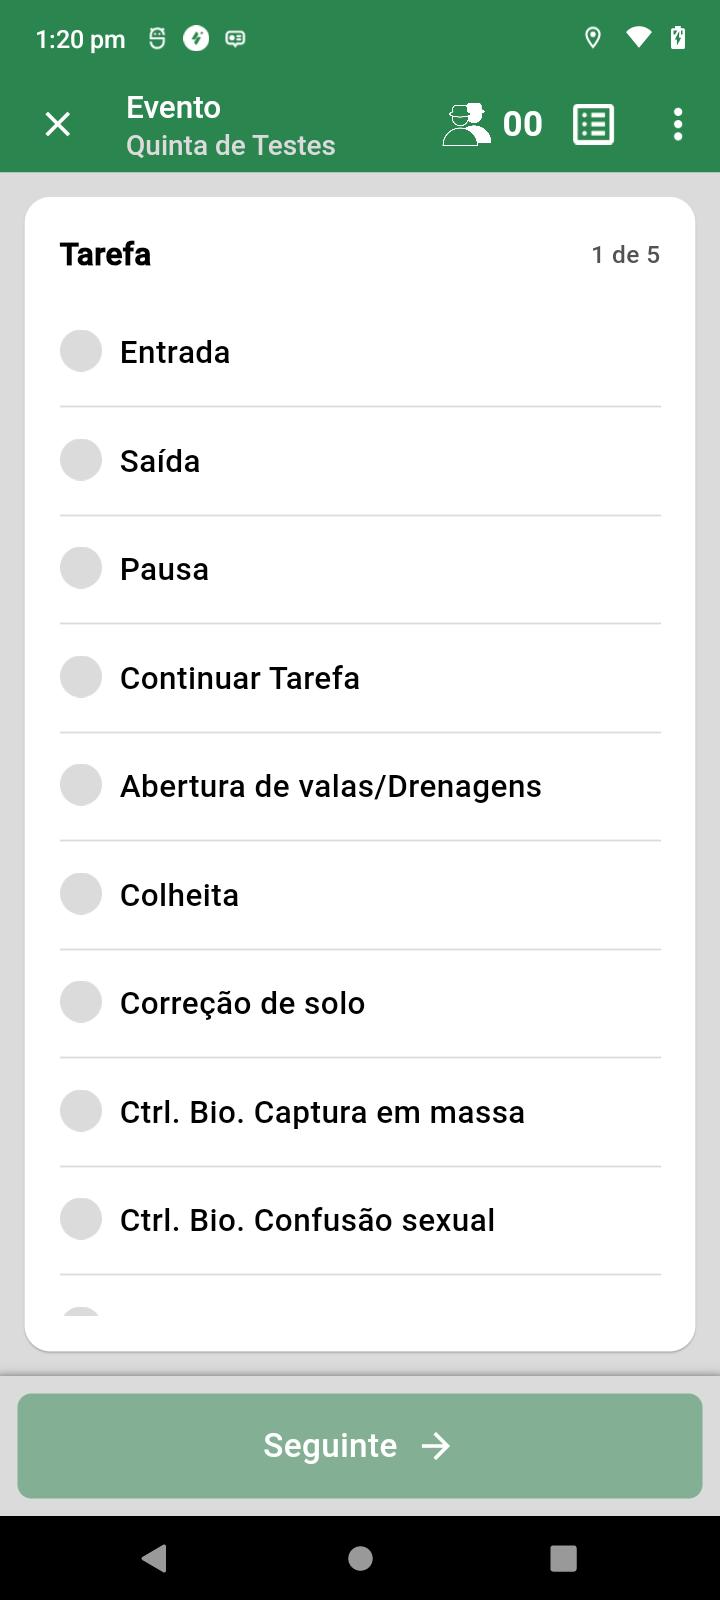The image size is (720, 1600).
Task: Select Ctrl. Bio. Confusão sexual
Action: click(360, 1220)
